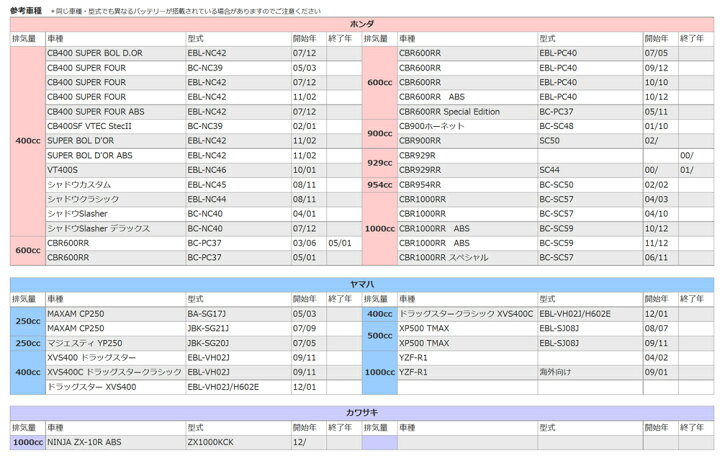Select start year 04/02 for YZF-R1
Screen dimensions: 720x456
[x=656, y=358]
